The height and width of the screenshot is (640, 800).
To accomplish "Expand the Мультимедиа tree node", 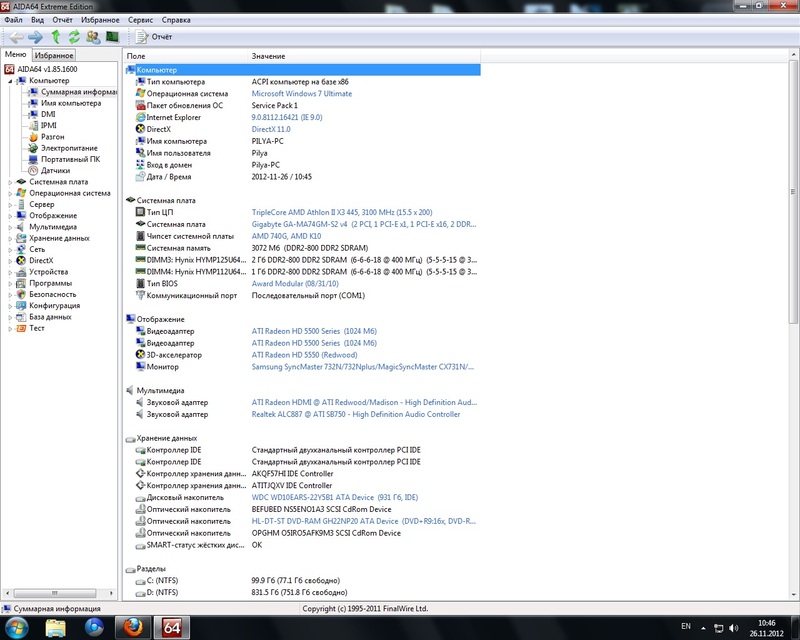I will (x=11, y=227).
